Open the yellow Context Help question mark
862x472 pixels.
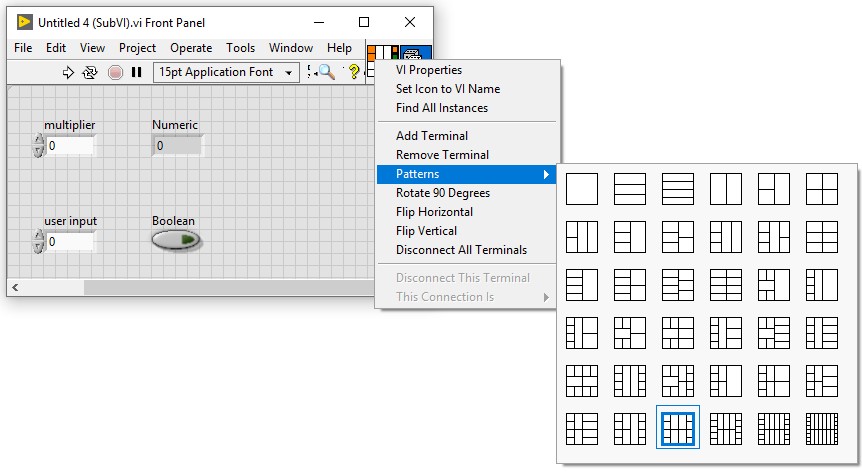pyautogui.click(x=353, y=72)
